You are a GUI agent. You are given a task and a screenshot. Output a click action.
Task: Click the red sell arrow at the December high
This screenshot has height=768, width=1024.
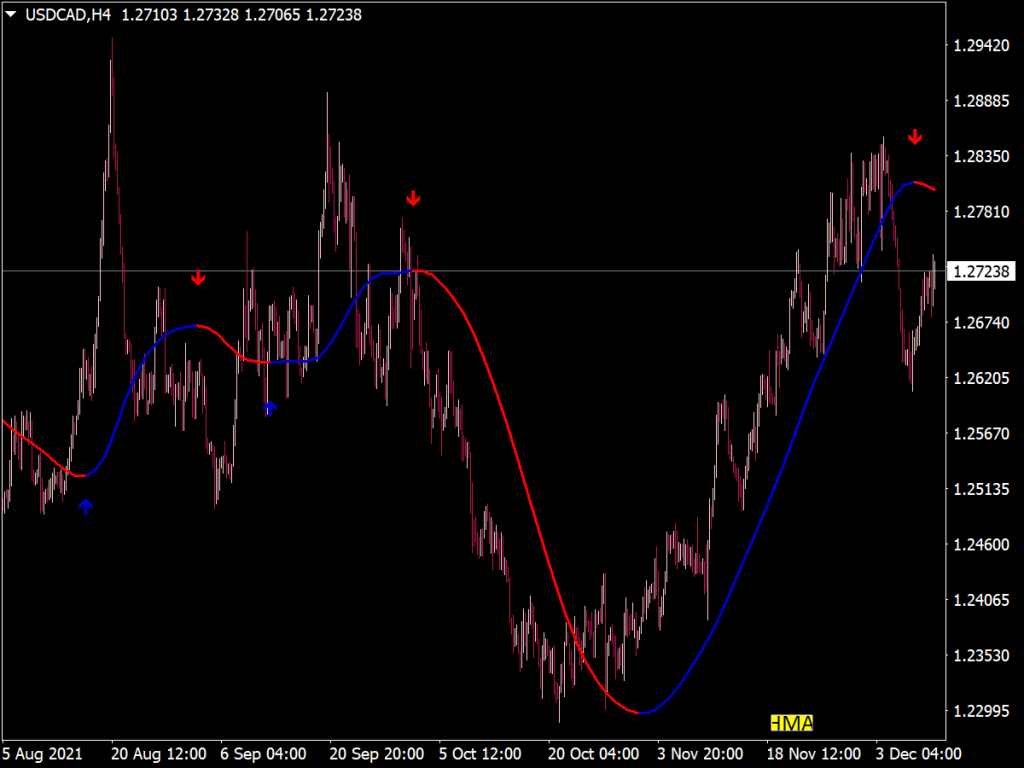[x=915, y=138]
